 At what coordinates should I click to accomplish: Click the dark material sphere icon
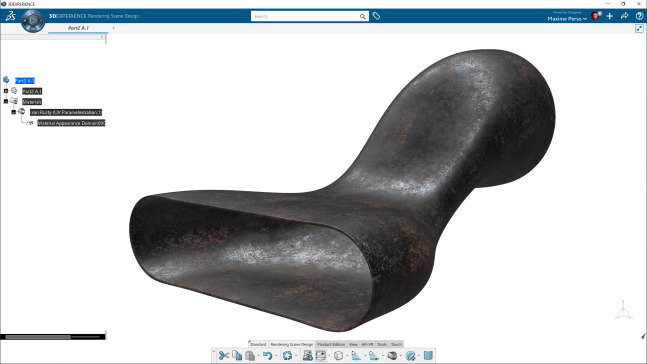point(392,355)
